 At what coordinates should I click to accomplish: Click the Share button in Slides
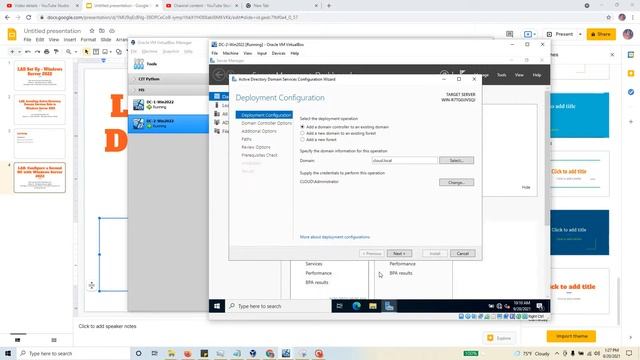point(601,34)
